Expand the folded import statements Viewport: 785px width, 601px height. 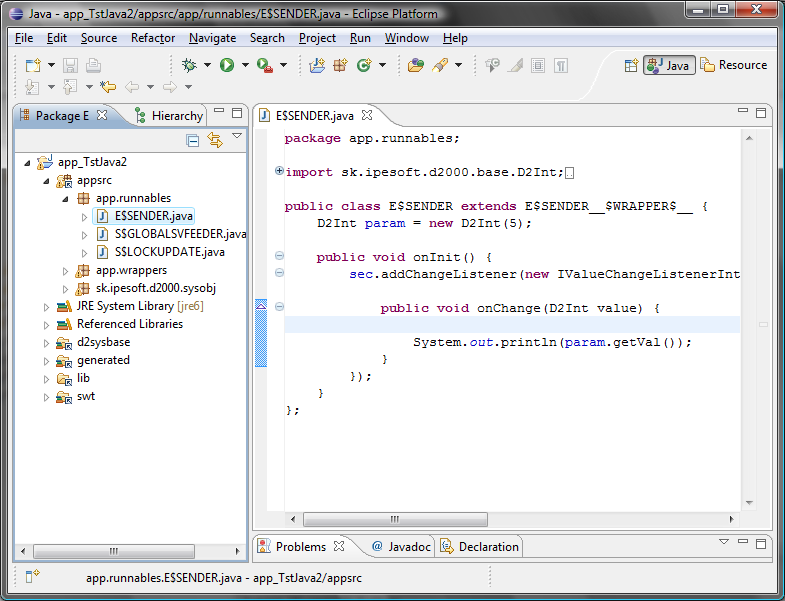280,172
